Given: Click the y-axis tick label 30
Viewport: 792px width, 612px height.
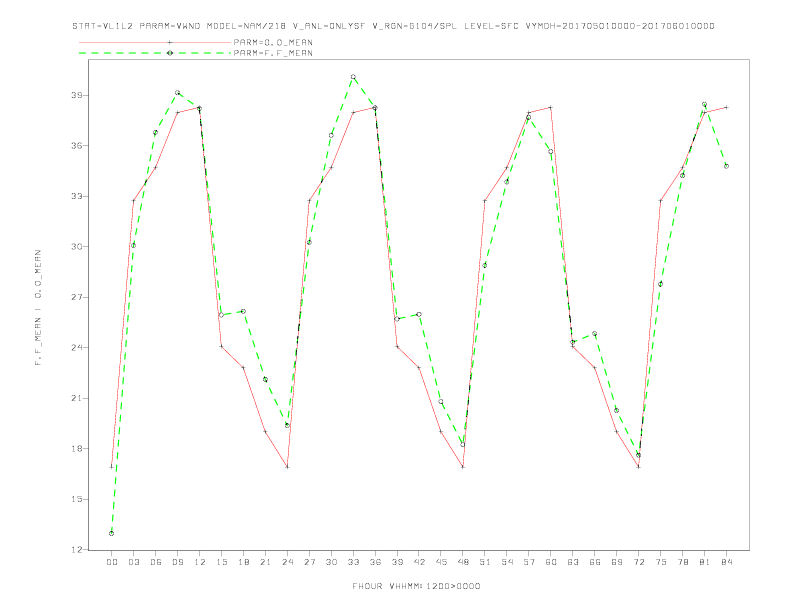Looking at the screenshot, I should click(77, 246).
